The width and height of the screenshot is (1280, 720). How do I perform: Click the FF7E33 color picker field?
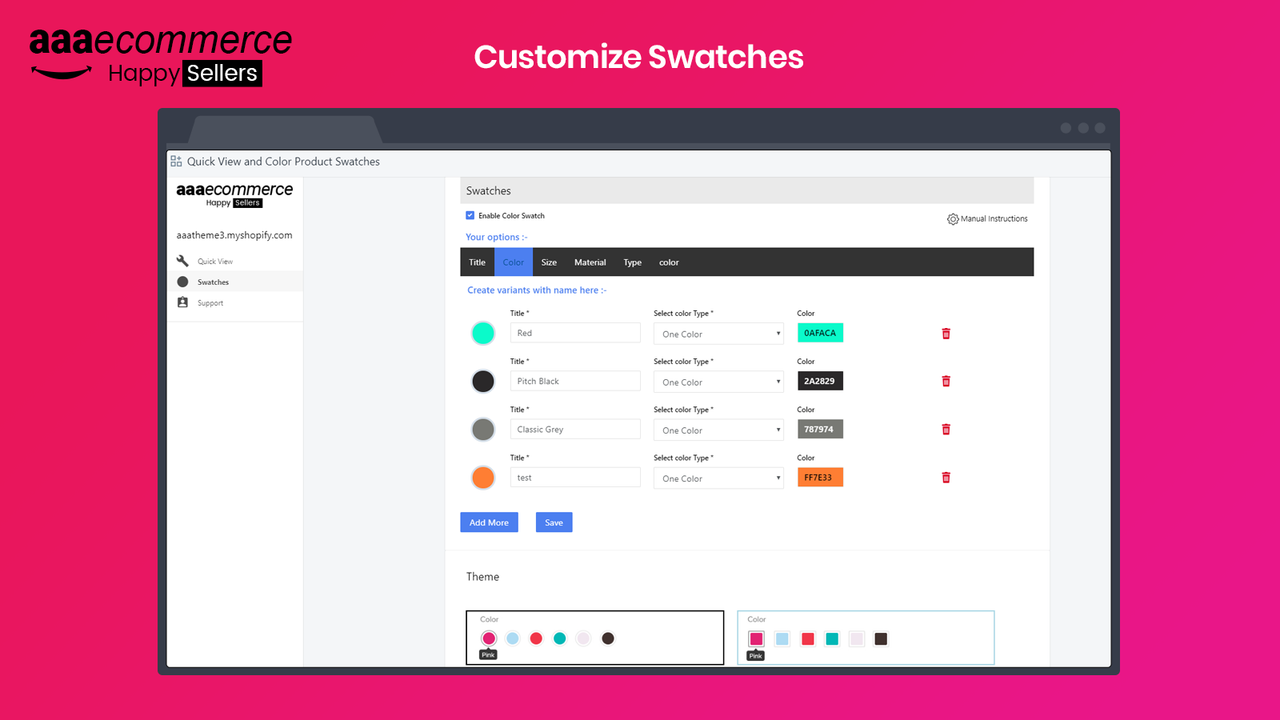pyautogui.click(x=820, y=477)
